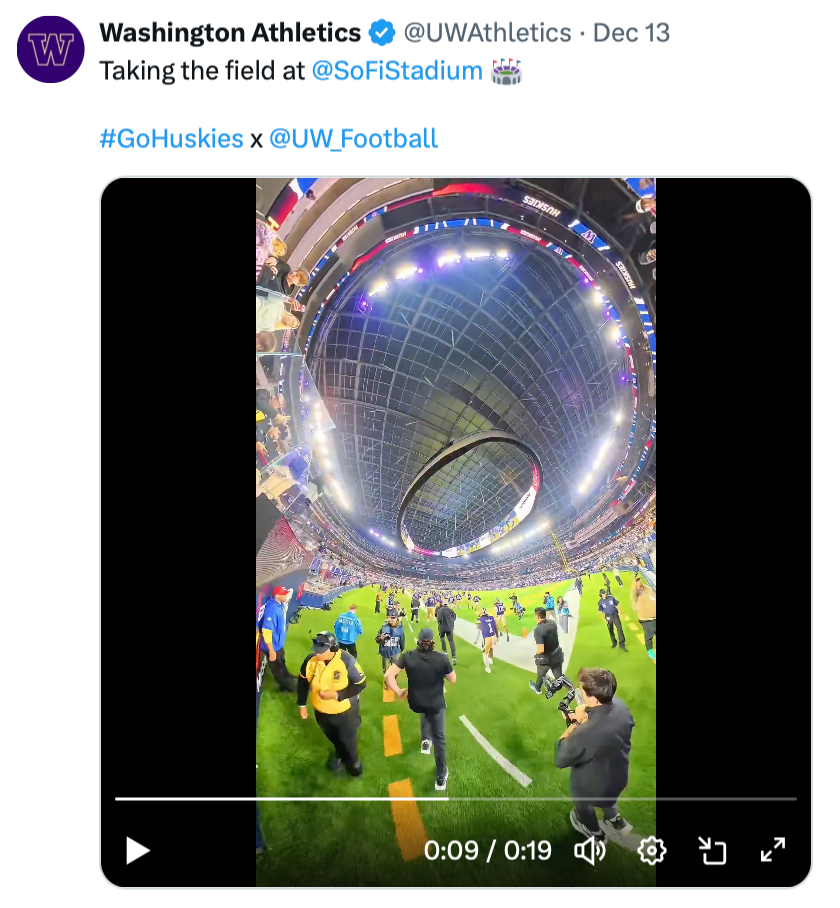Expand the video to fullscreen
Screen dimensions: 840x908
(x=772, y=850)
